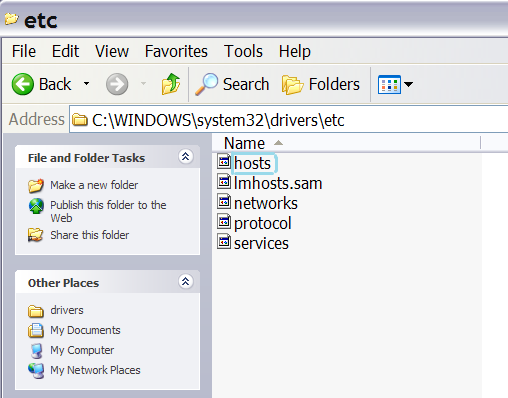Screen dimensions: 508x398
Task: Click the drivers folder icon
Action: click(x=36, y=311)
